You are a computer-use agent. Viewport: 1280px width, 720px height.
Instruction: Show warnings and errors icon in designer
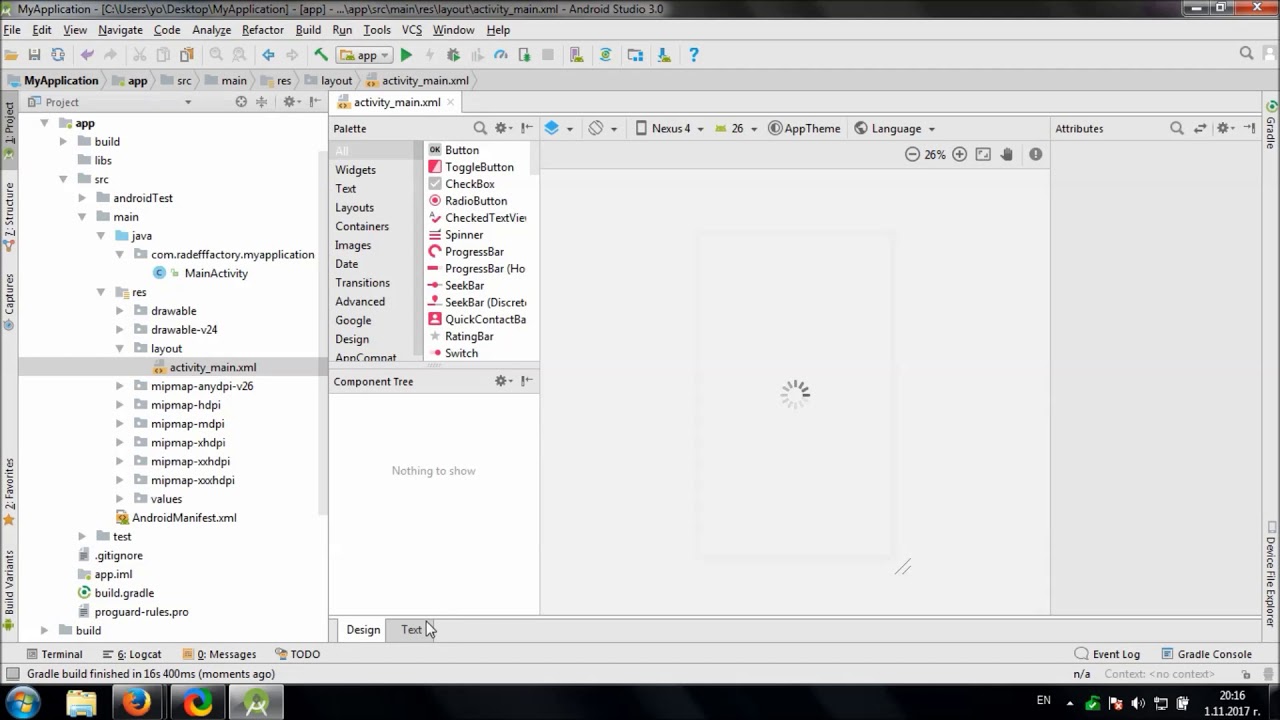click(1036, 154)
